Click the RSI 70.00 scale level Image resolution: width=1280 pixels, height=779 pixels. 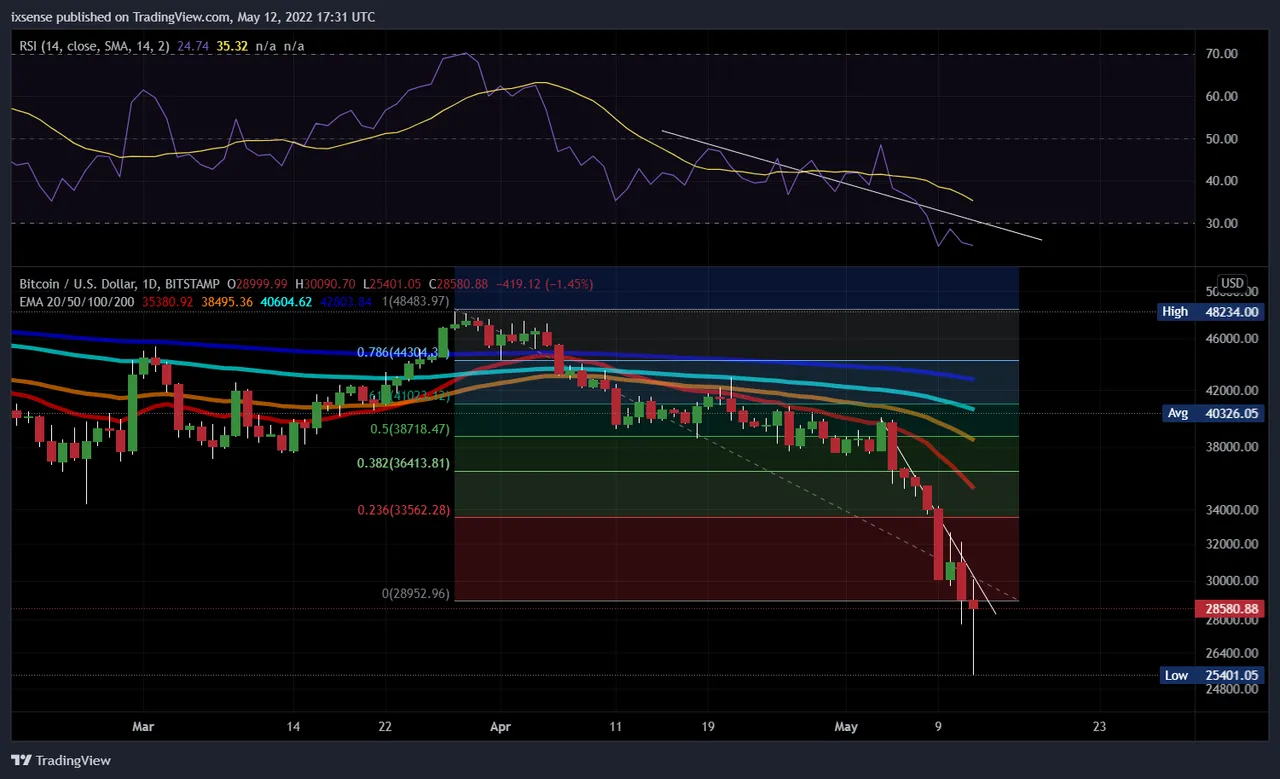(1221, 54)
